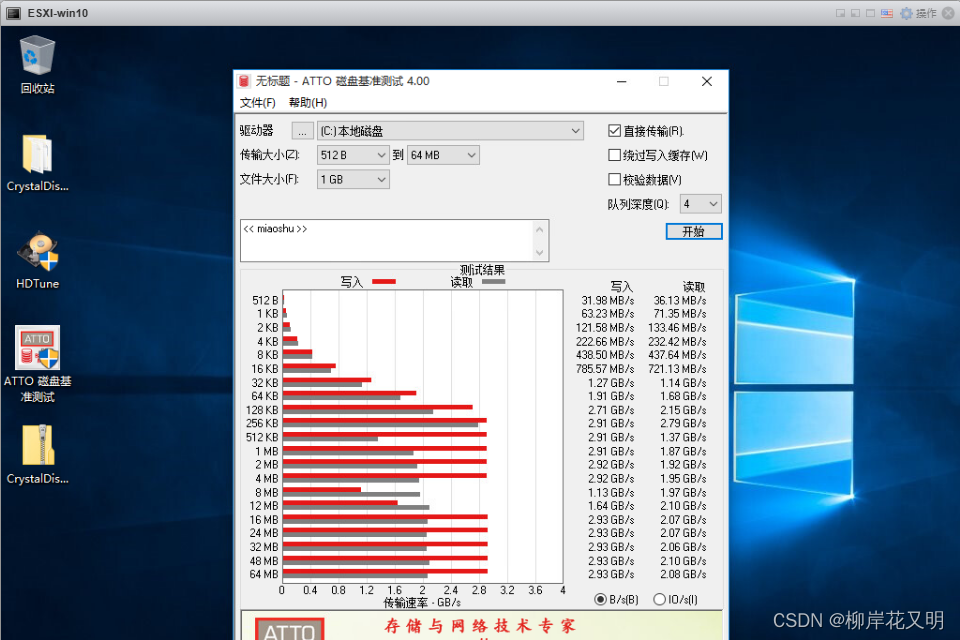
Task: Click the Start (开始) button
Action: [694, 232]
